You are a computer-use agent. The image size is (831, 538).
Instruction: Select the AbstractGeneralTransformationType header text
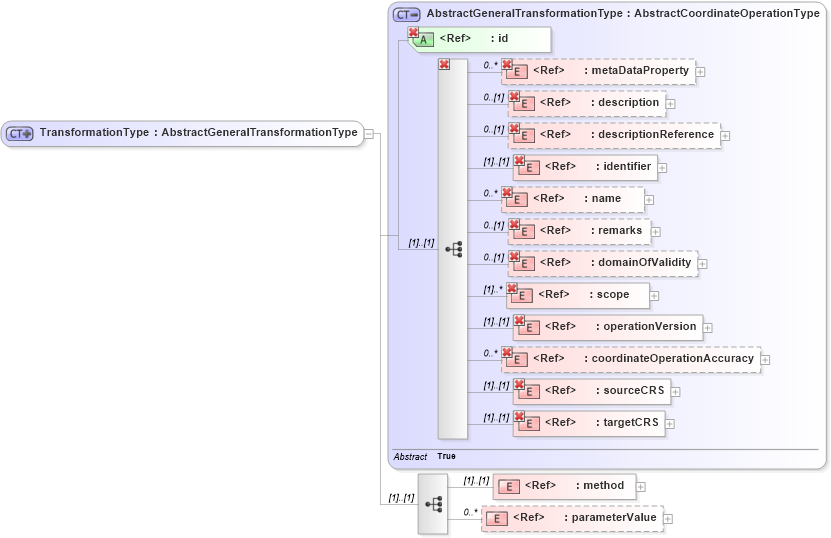(x=623, y=14)
